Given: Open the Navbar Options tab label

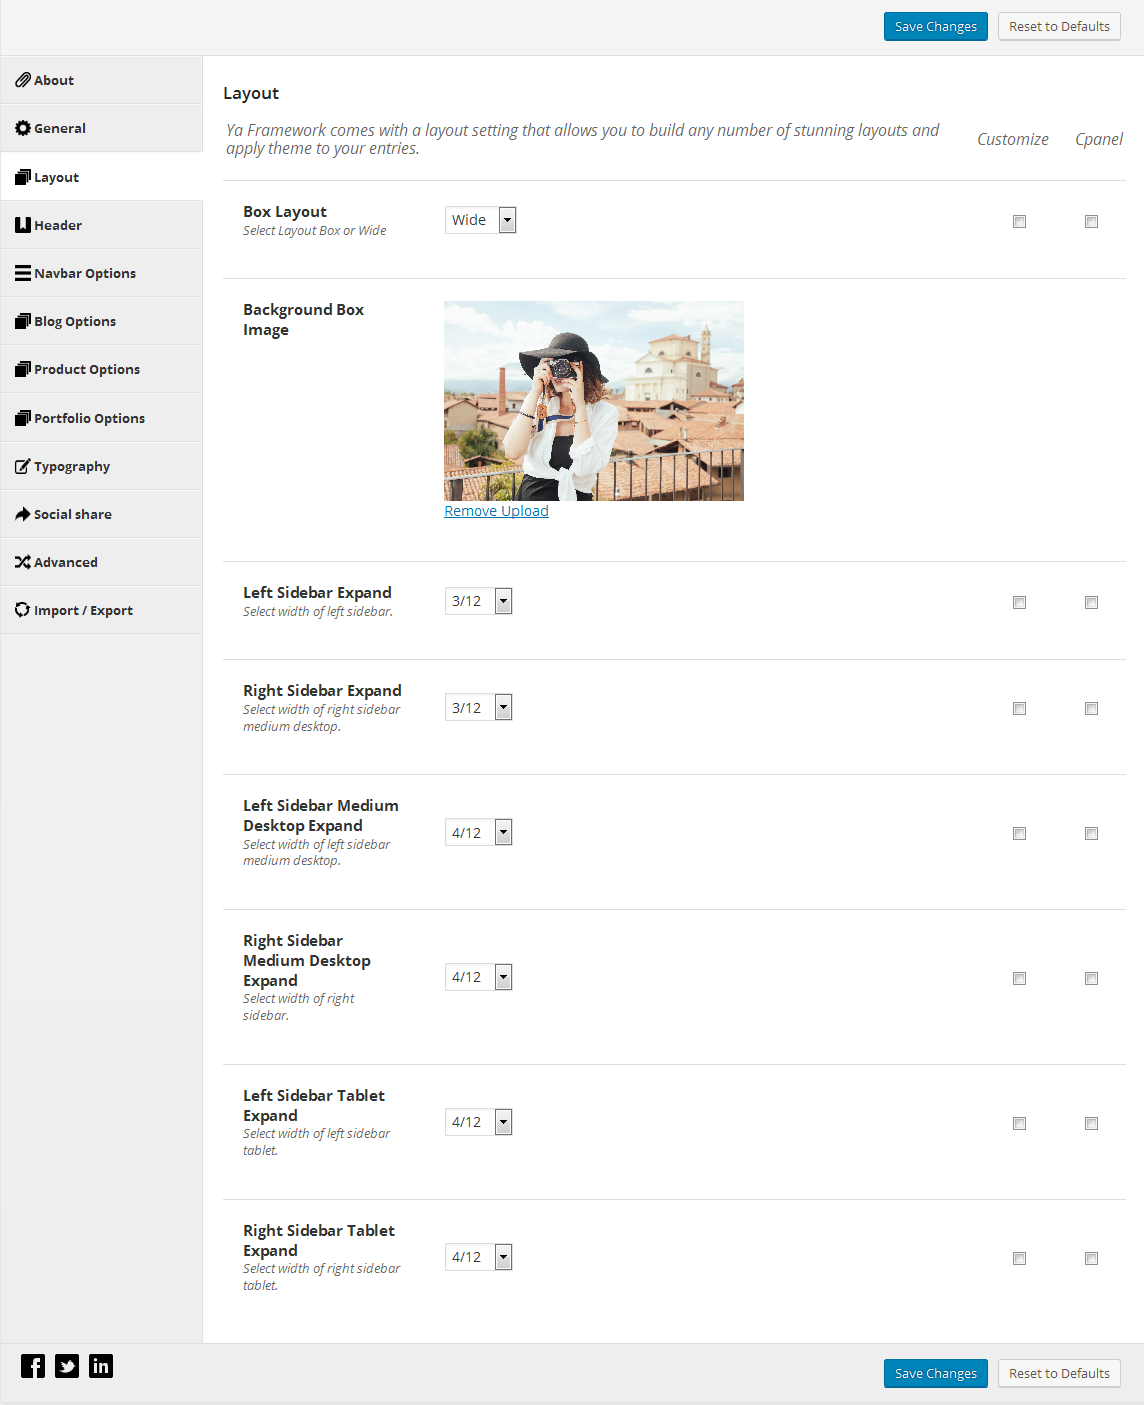Looking at the screenshot, I should coord(85,273).
